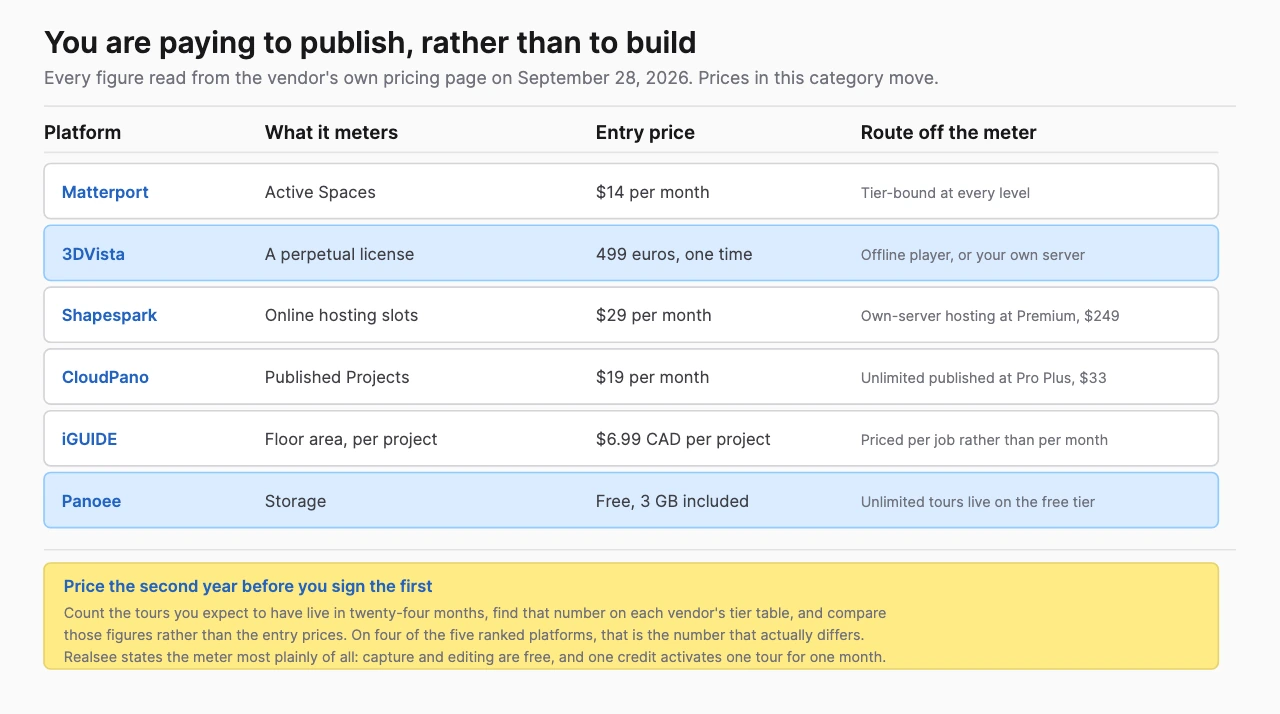1280x714 pixels.
Task: Click the 'Entry price' column header
Action: pyautogui.click(x=645, y=132)
